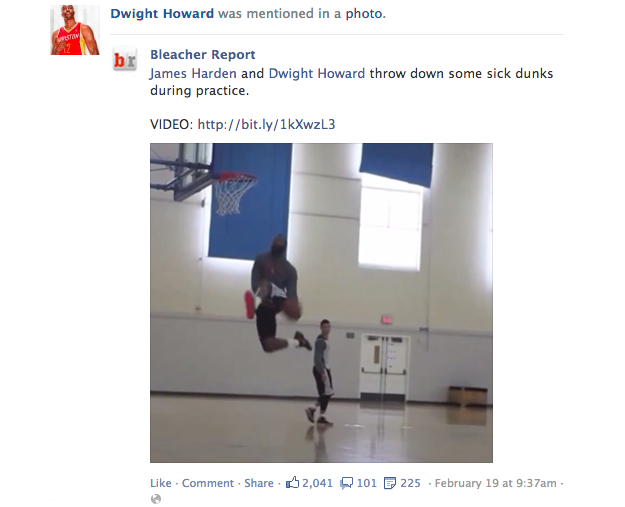The image size is (625, 507).
Task: Comment on the Bleacher Report post
Action: point(208,483)
